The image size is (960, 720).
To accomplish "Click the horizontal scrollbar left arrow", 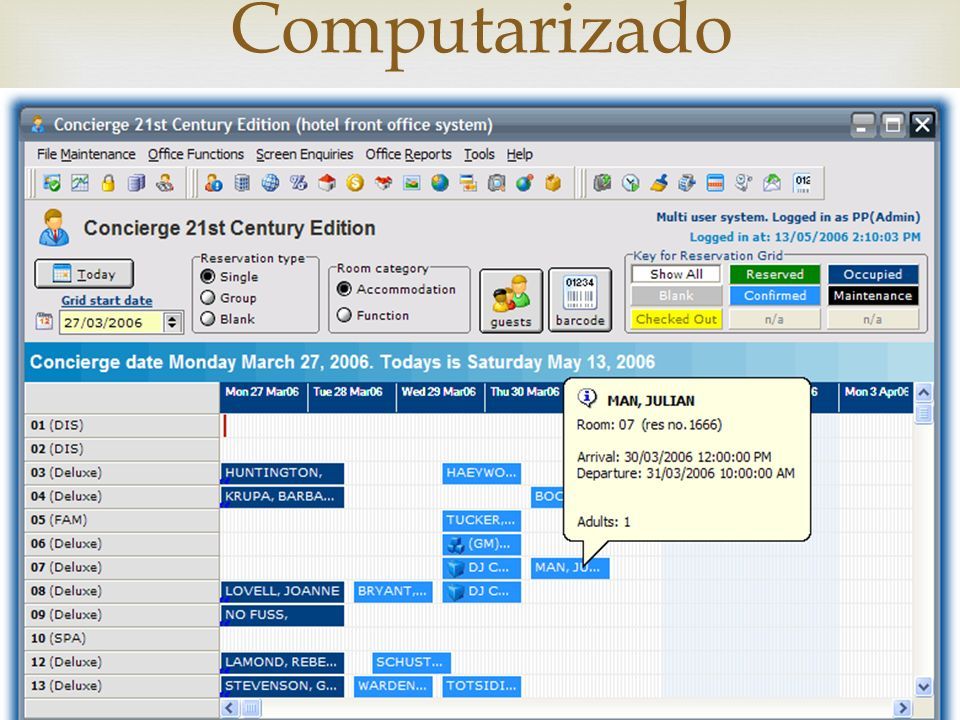I will coord(230,708).
